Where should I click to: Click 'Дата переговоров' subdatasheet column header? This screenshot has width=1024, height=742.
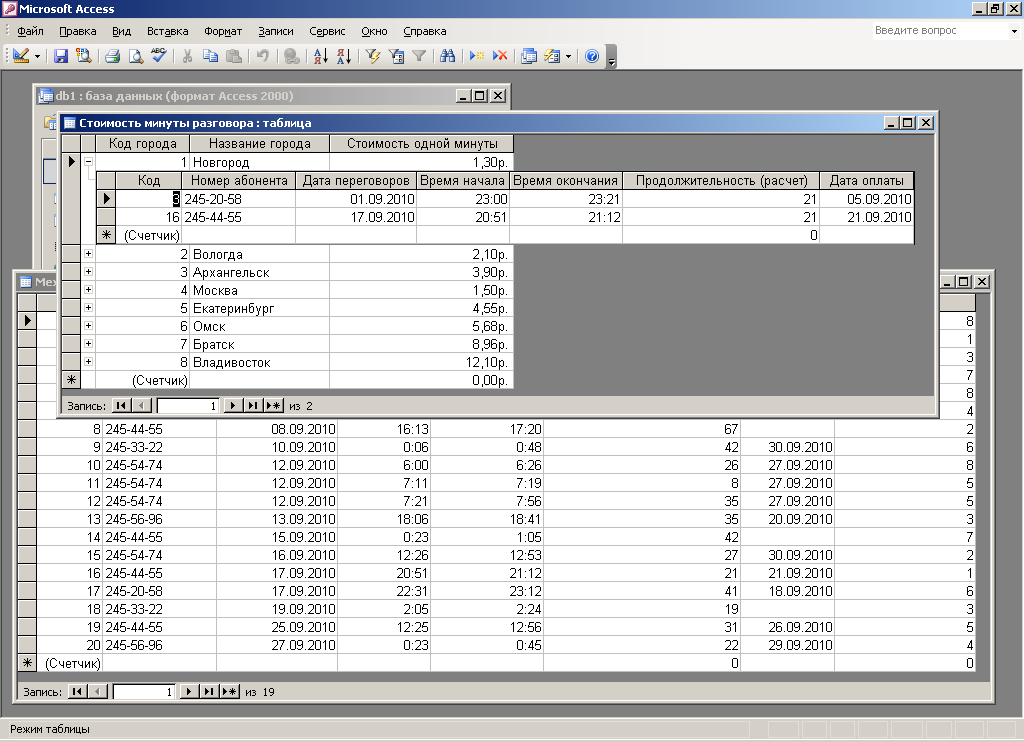pyautogui.click(x=356, y=181)
